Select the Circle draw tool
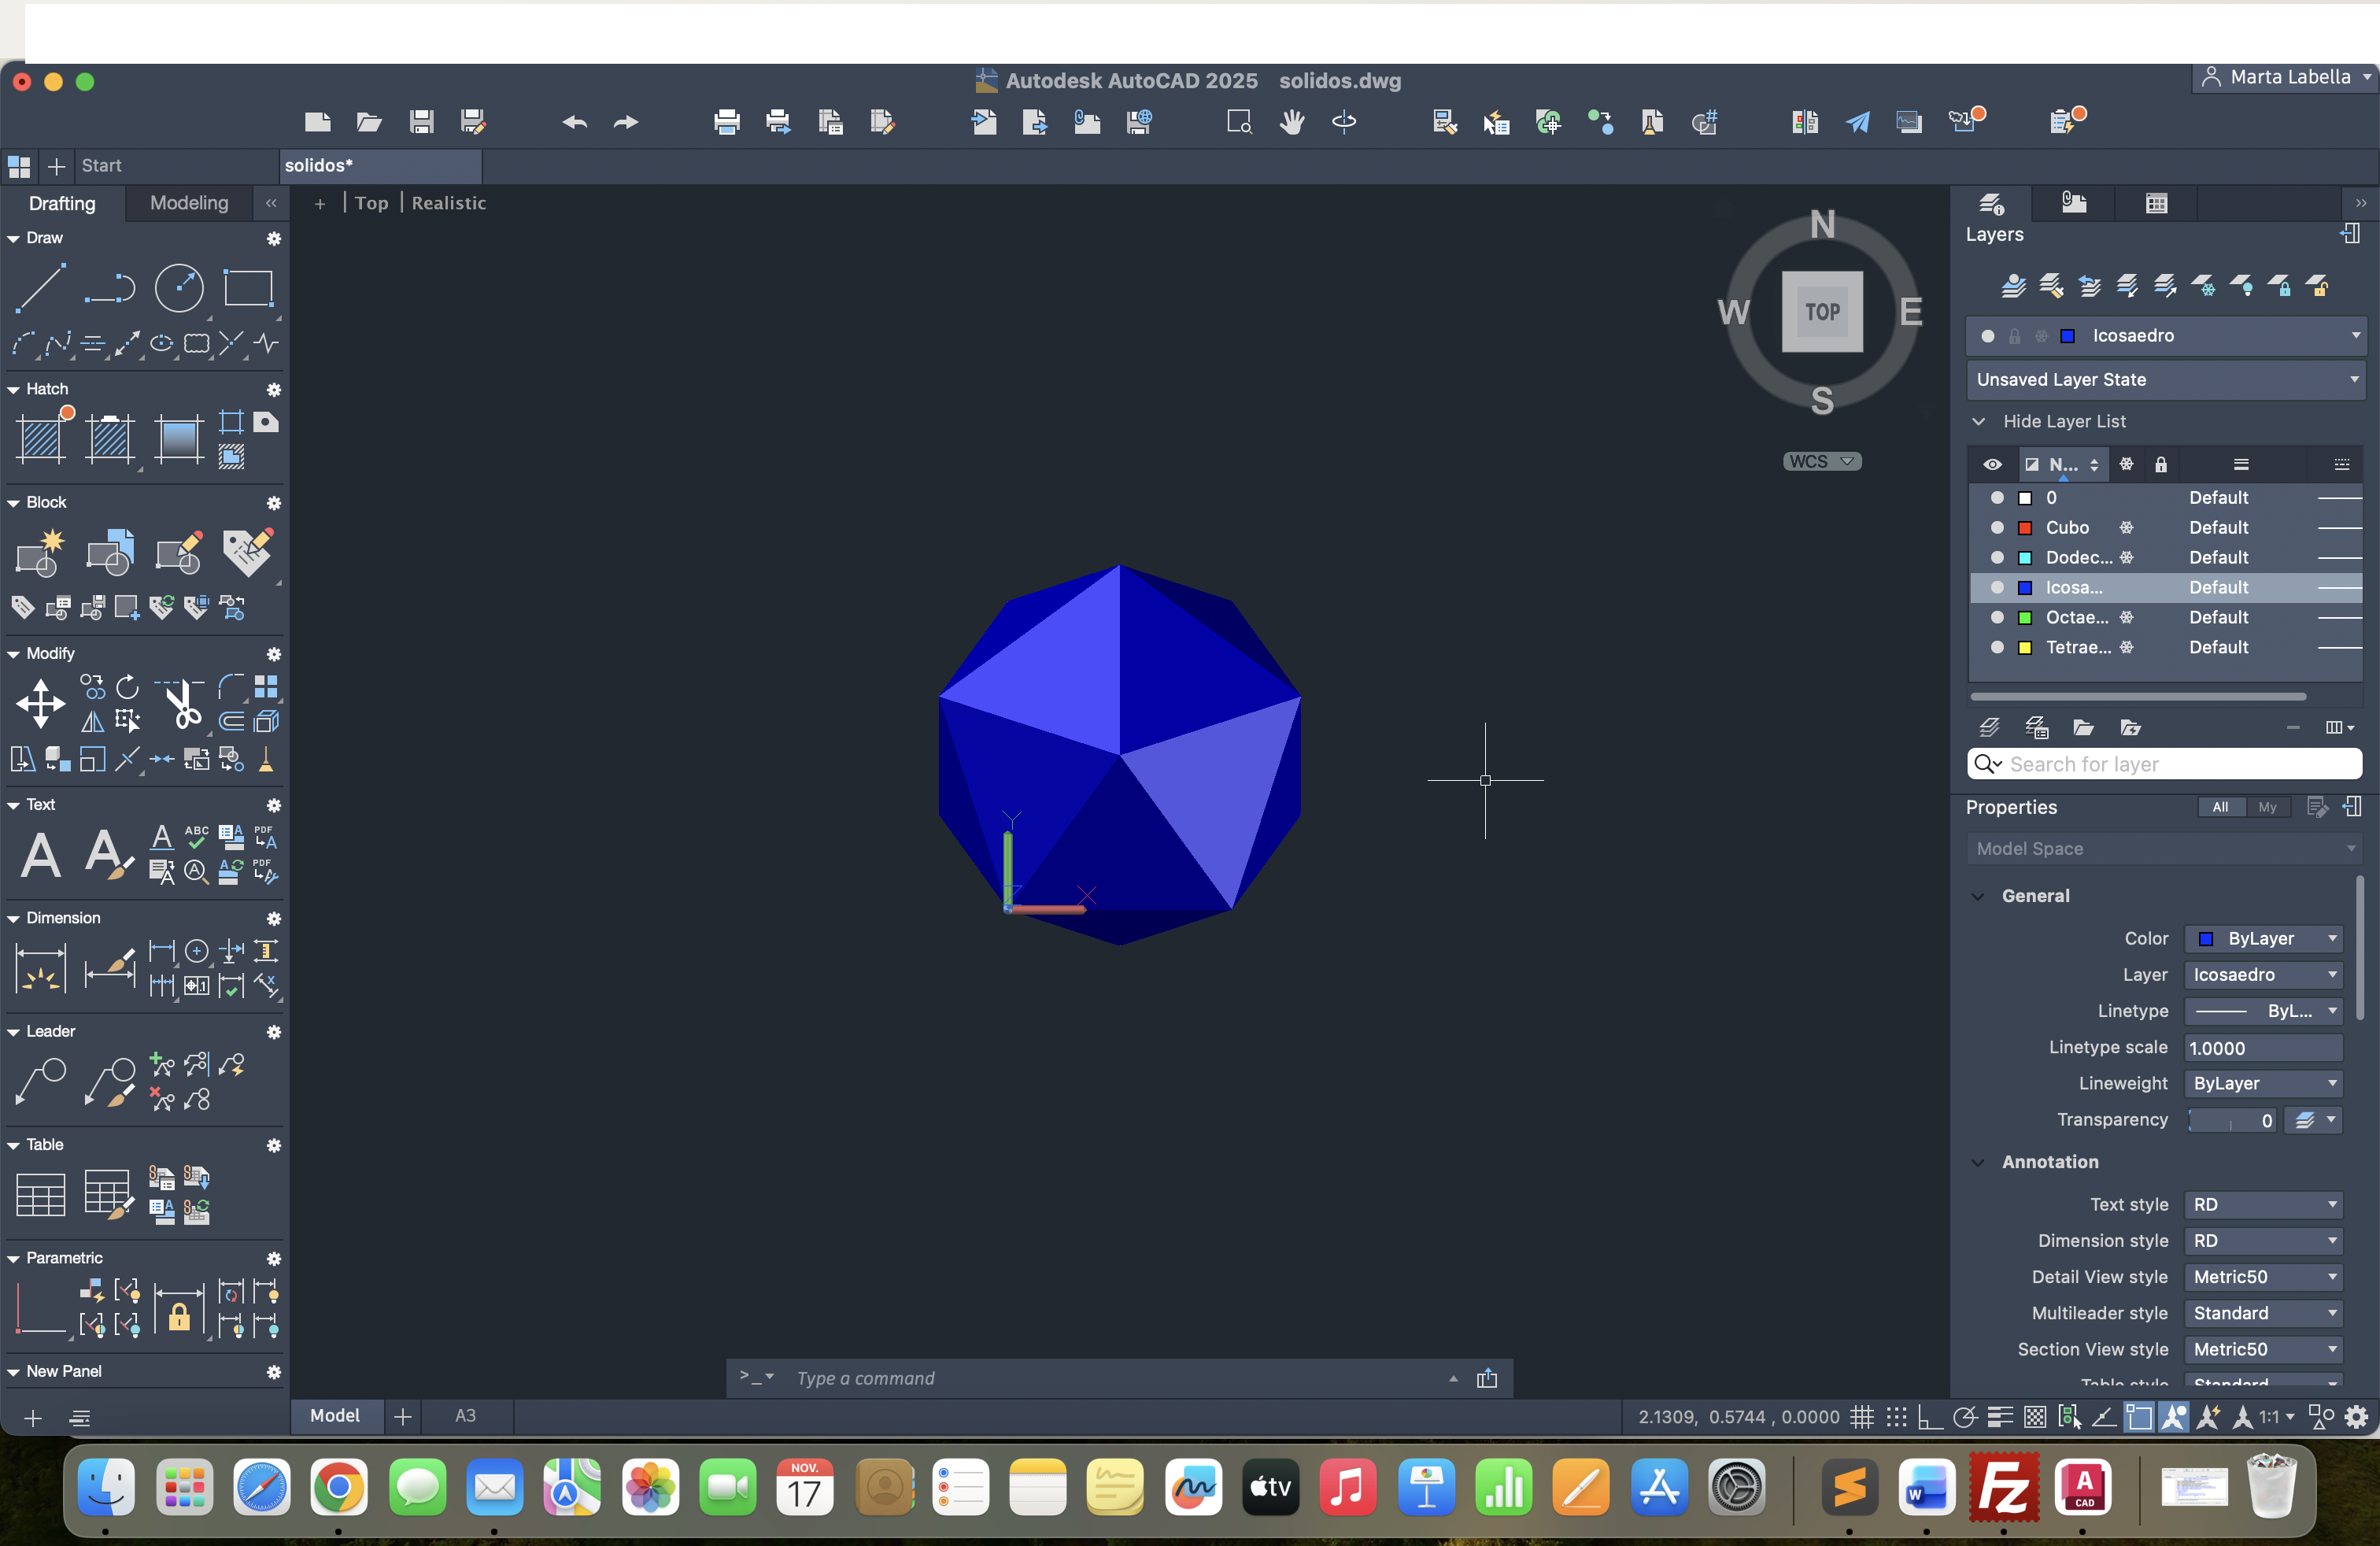The width and height of the screenshot is (2380, 1546). 179,288
